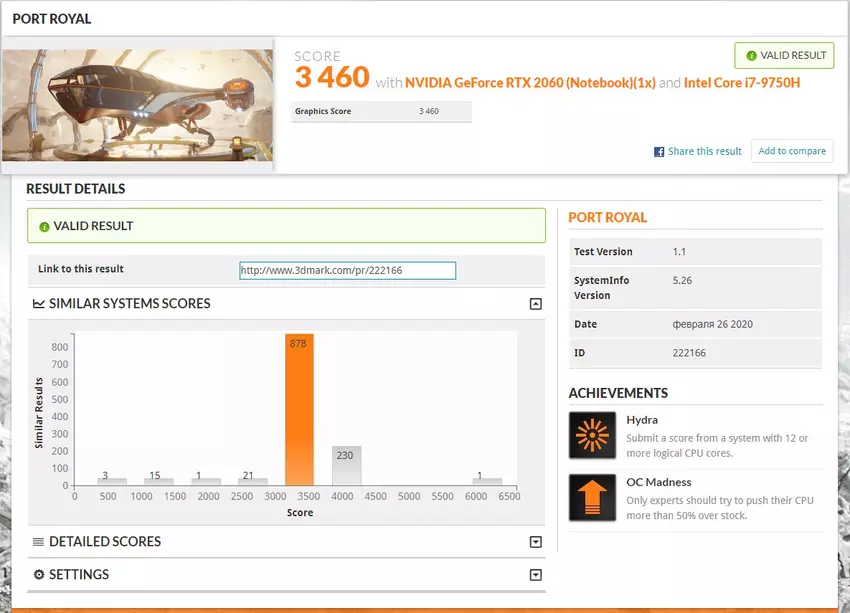Click the Port Royal benchmark thumbnail image
Screen dimensions: 850x613
click(138, 105)
